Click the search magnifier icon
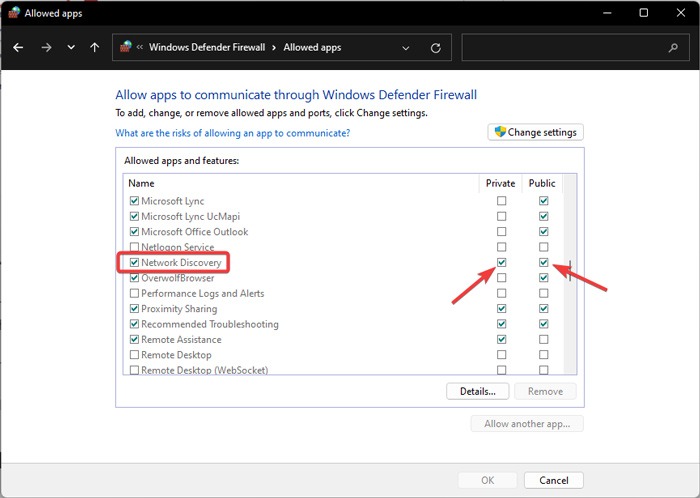Viewport: 700px width, 498px height. pyautogui.click(x=673, y=47)
